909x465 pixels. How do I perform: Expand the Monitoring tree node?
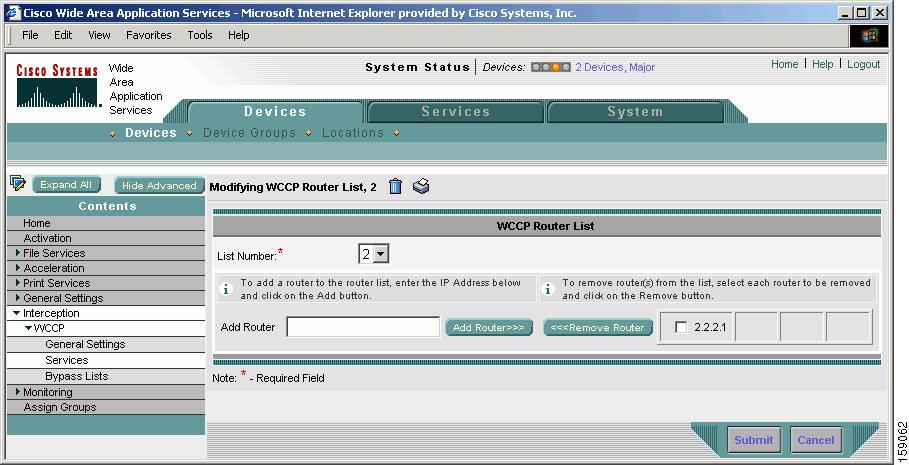(x=18, y=392)
